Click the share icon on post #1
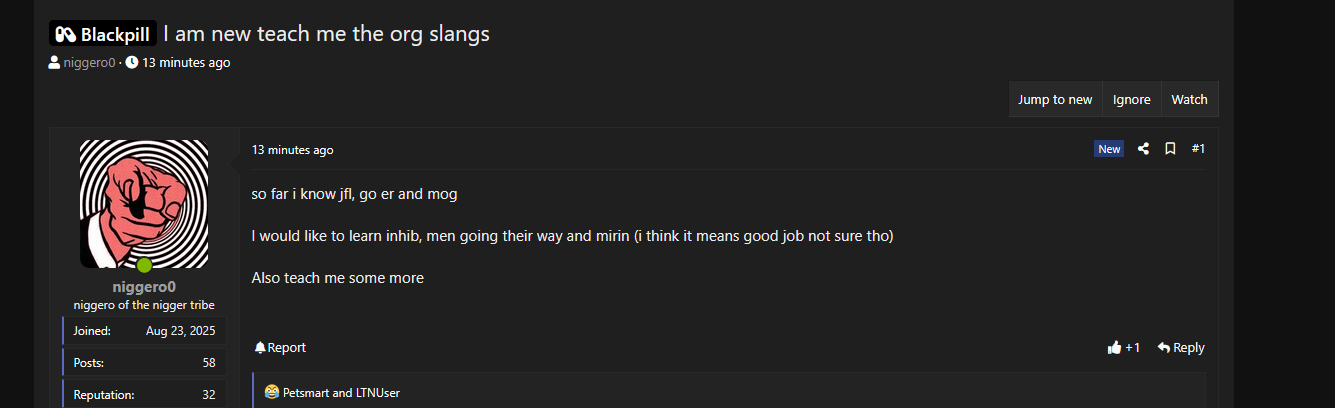 point(1143,149)
